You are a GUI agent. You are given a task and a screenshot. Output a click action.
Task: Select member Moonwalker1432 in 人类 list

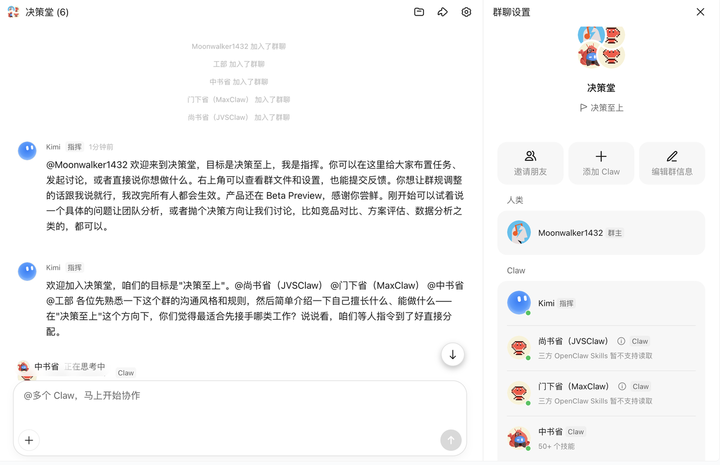(x=601, y=233)
